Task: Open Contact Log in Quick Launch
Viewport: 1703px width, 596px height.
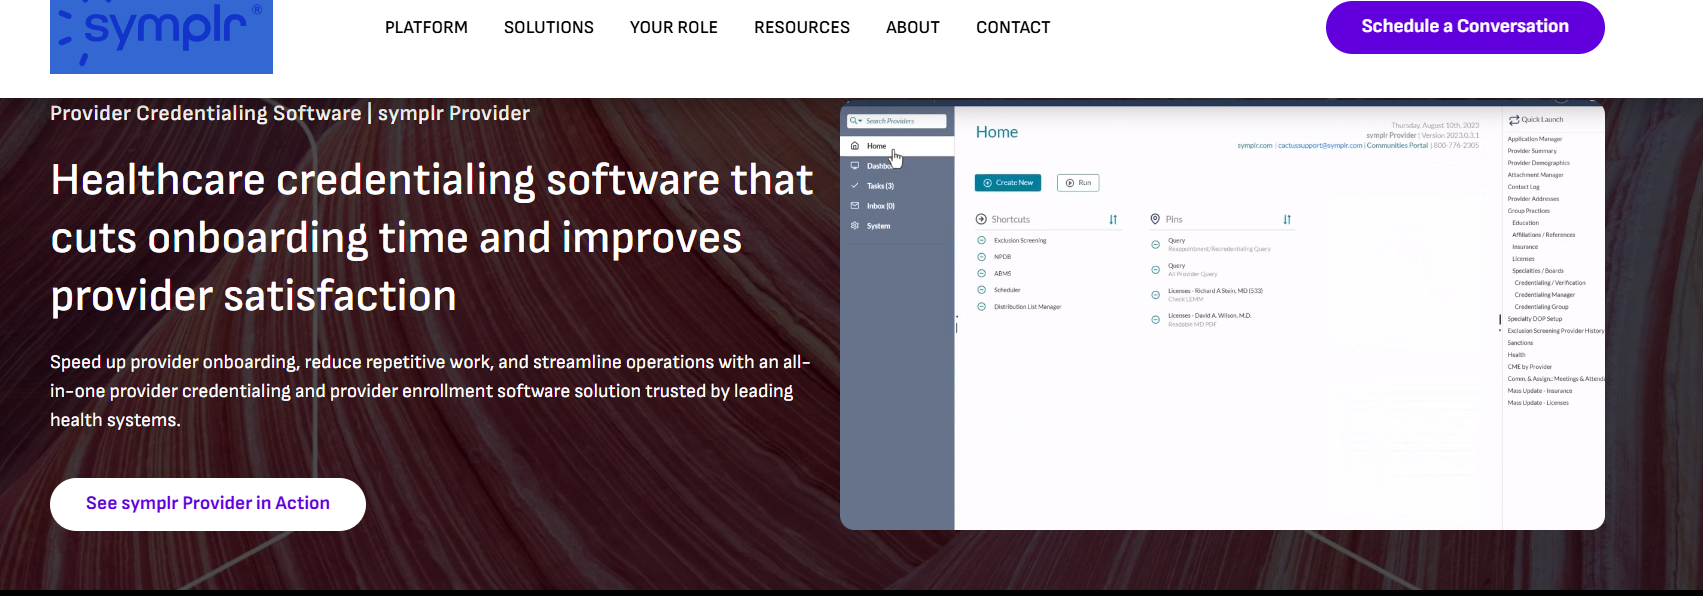Action: [x=1524, y=187]
